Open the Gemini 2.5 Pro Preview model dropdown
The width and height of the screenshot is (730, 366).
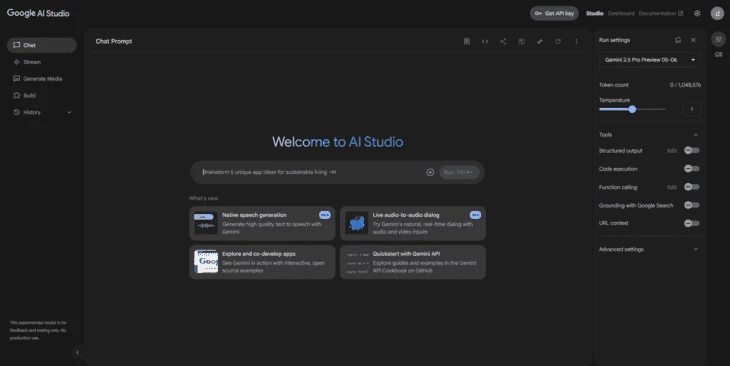click(649, 60)
